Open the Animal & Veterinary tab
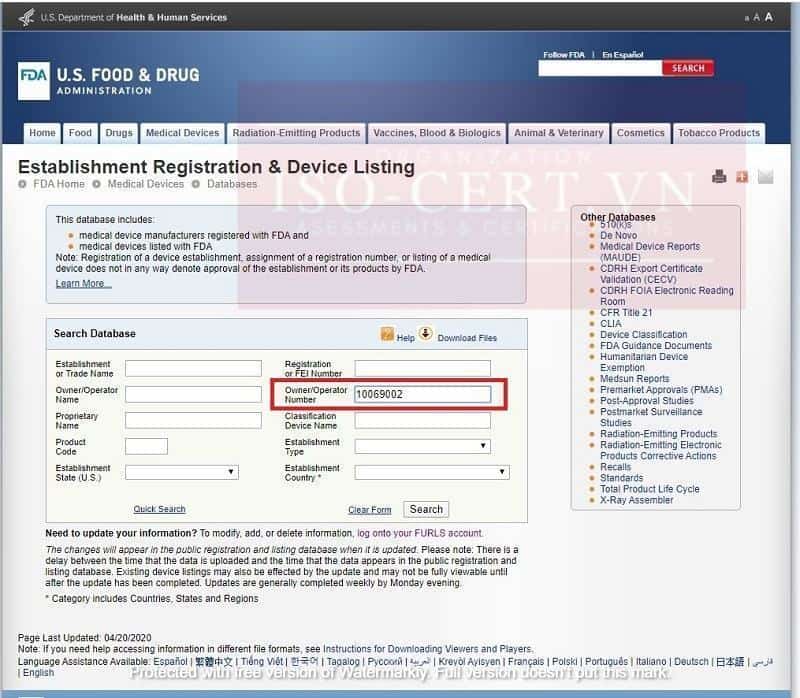This screenshot has height=698, width=800. (x=559, y=133)
